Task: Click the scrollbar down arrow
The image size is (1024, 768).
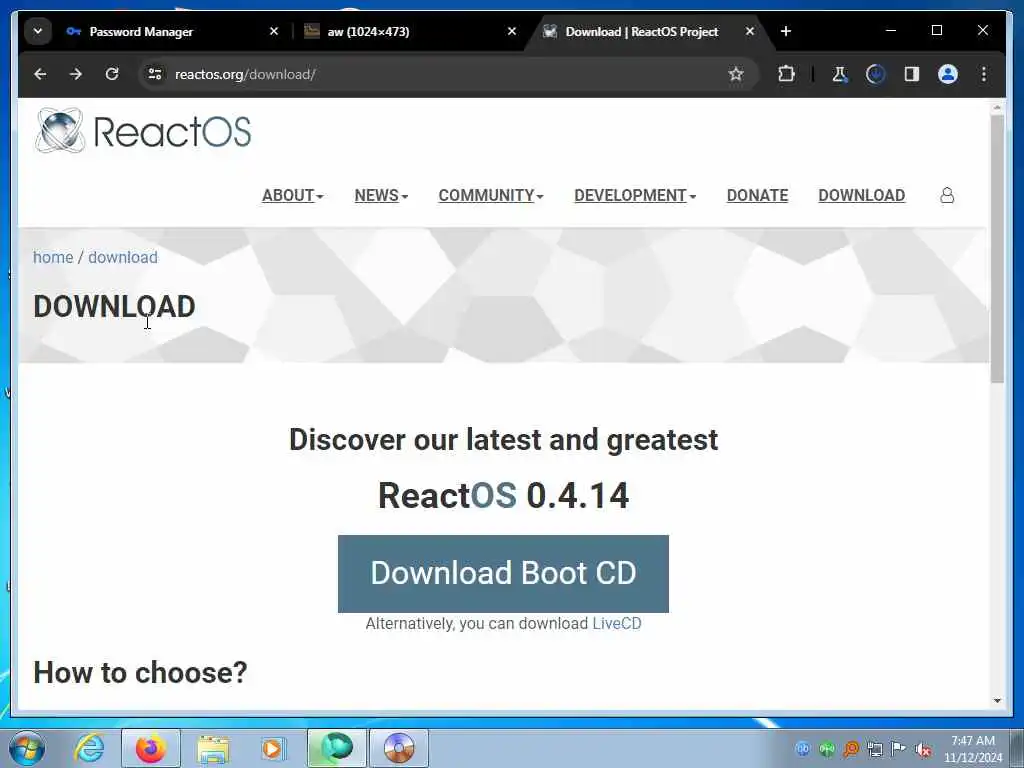Action: pos(997,701)
